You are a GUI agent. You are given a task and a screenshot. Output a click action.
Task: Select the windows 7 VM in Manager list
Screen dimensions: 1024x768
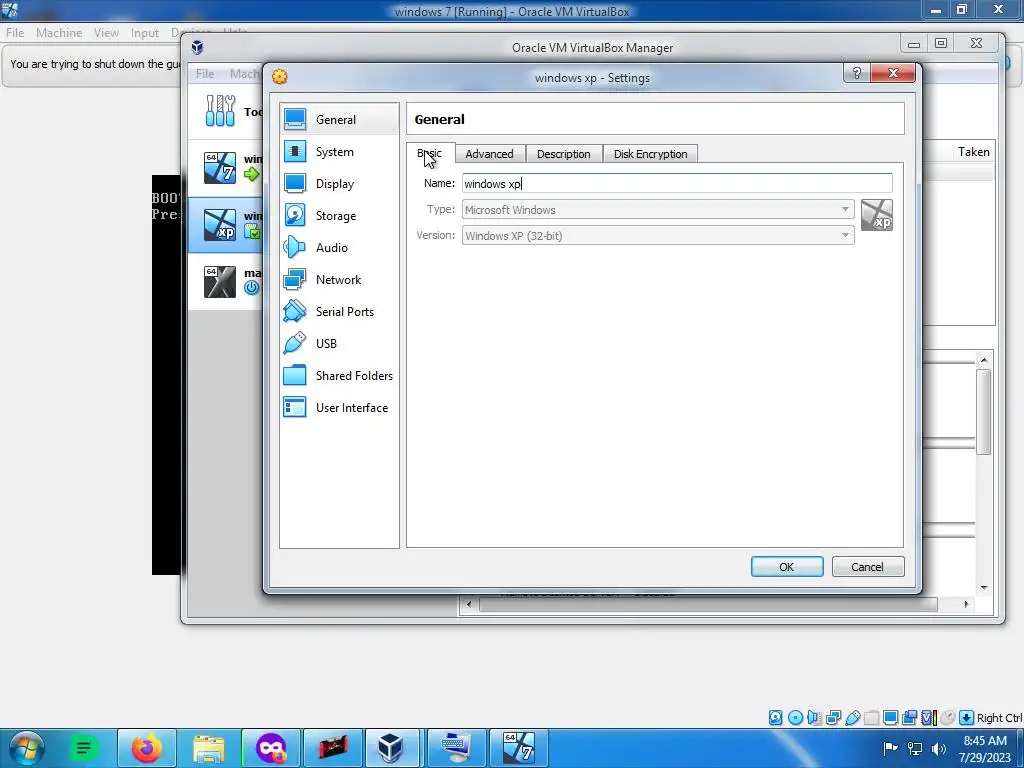click(x=226, y=168)
